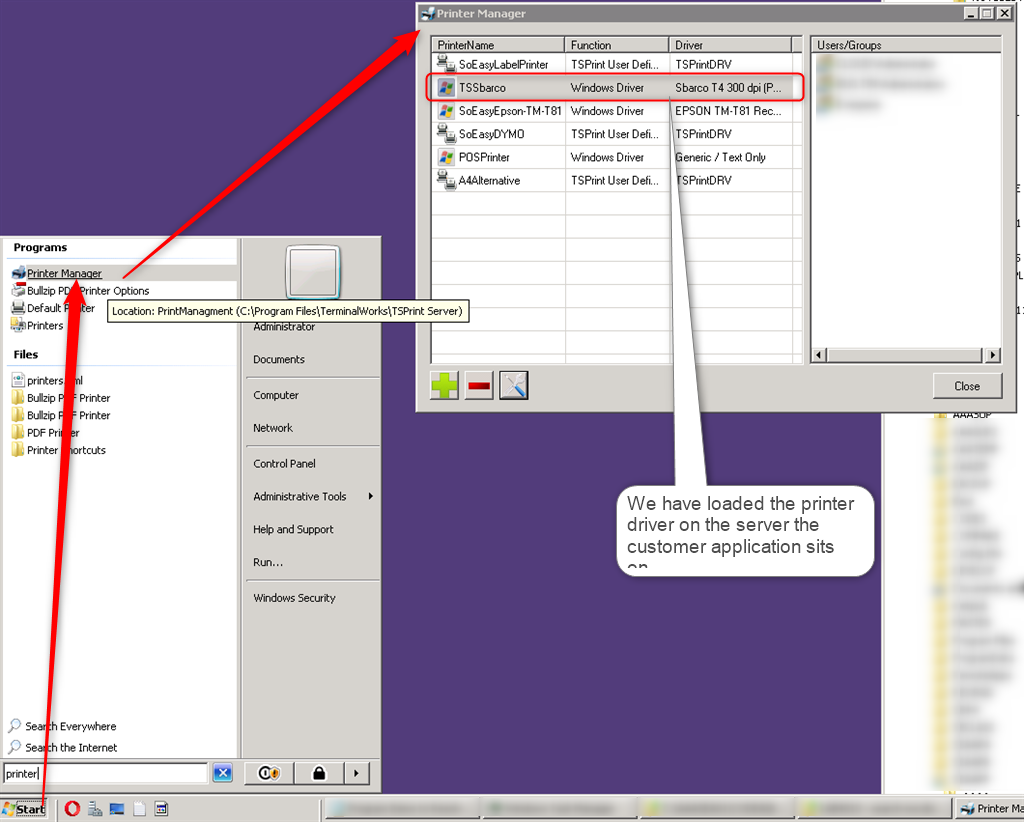Click 'TSPrintDRV' in the A4Alternative row
Screen dimensions: 1024x822
tap(703, 180)
